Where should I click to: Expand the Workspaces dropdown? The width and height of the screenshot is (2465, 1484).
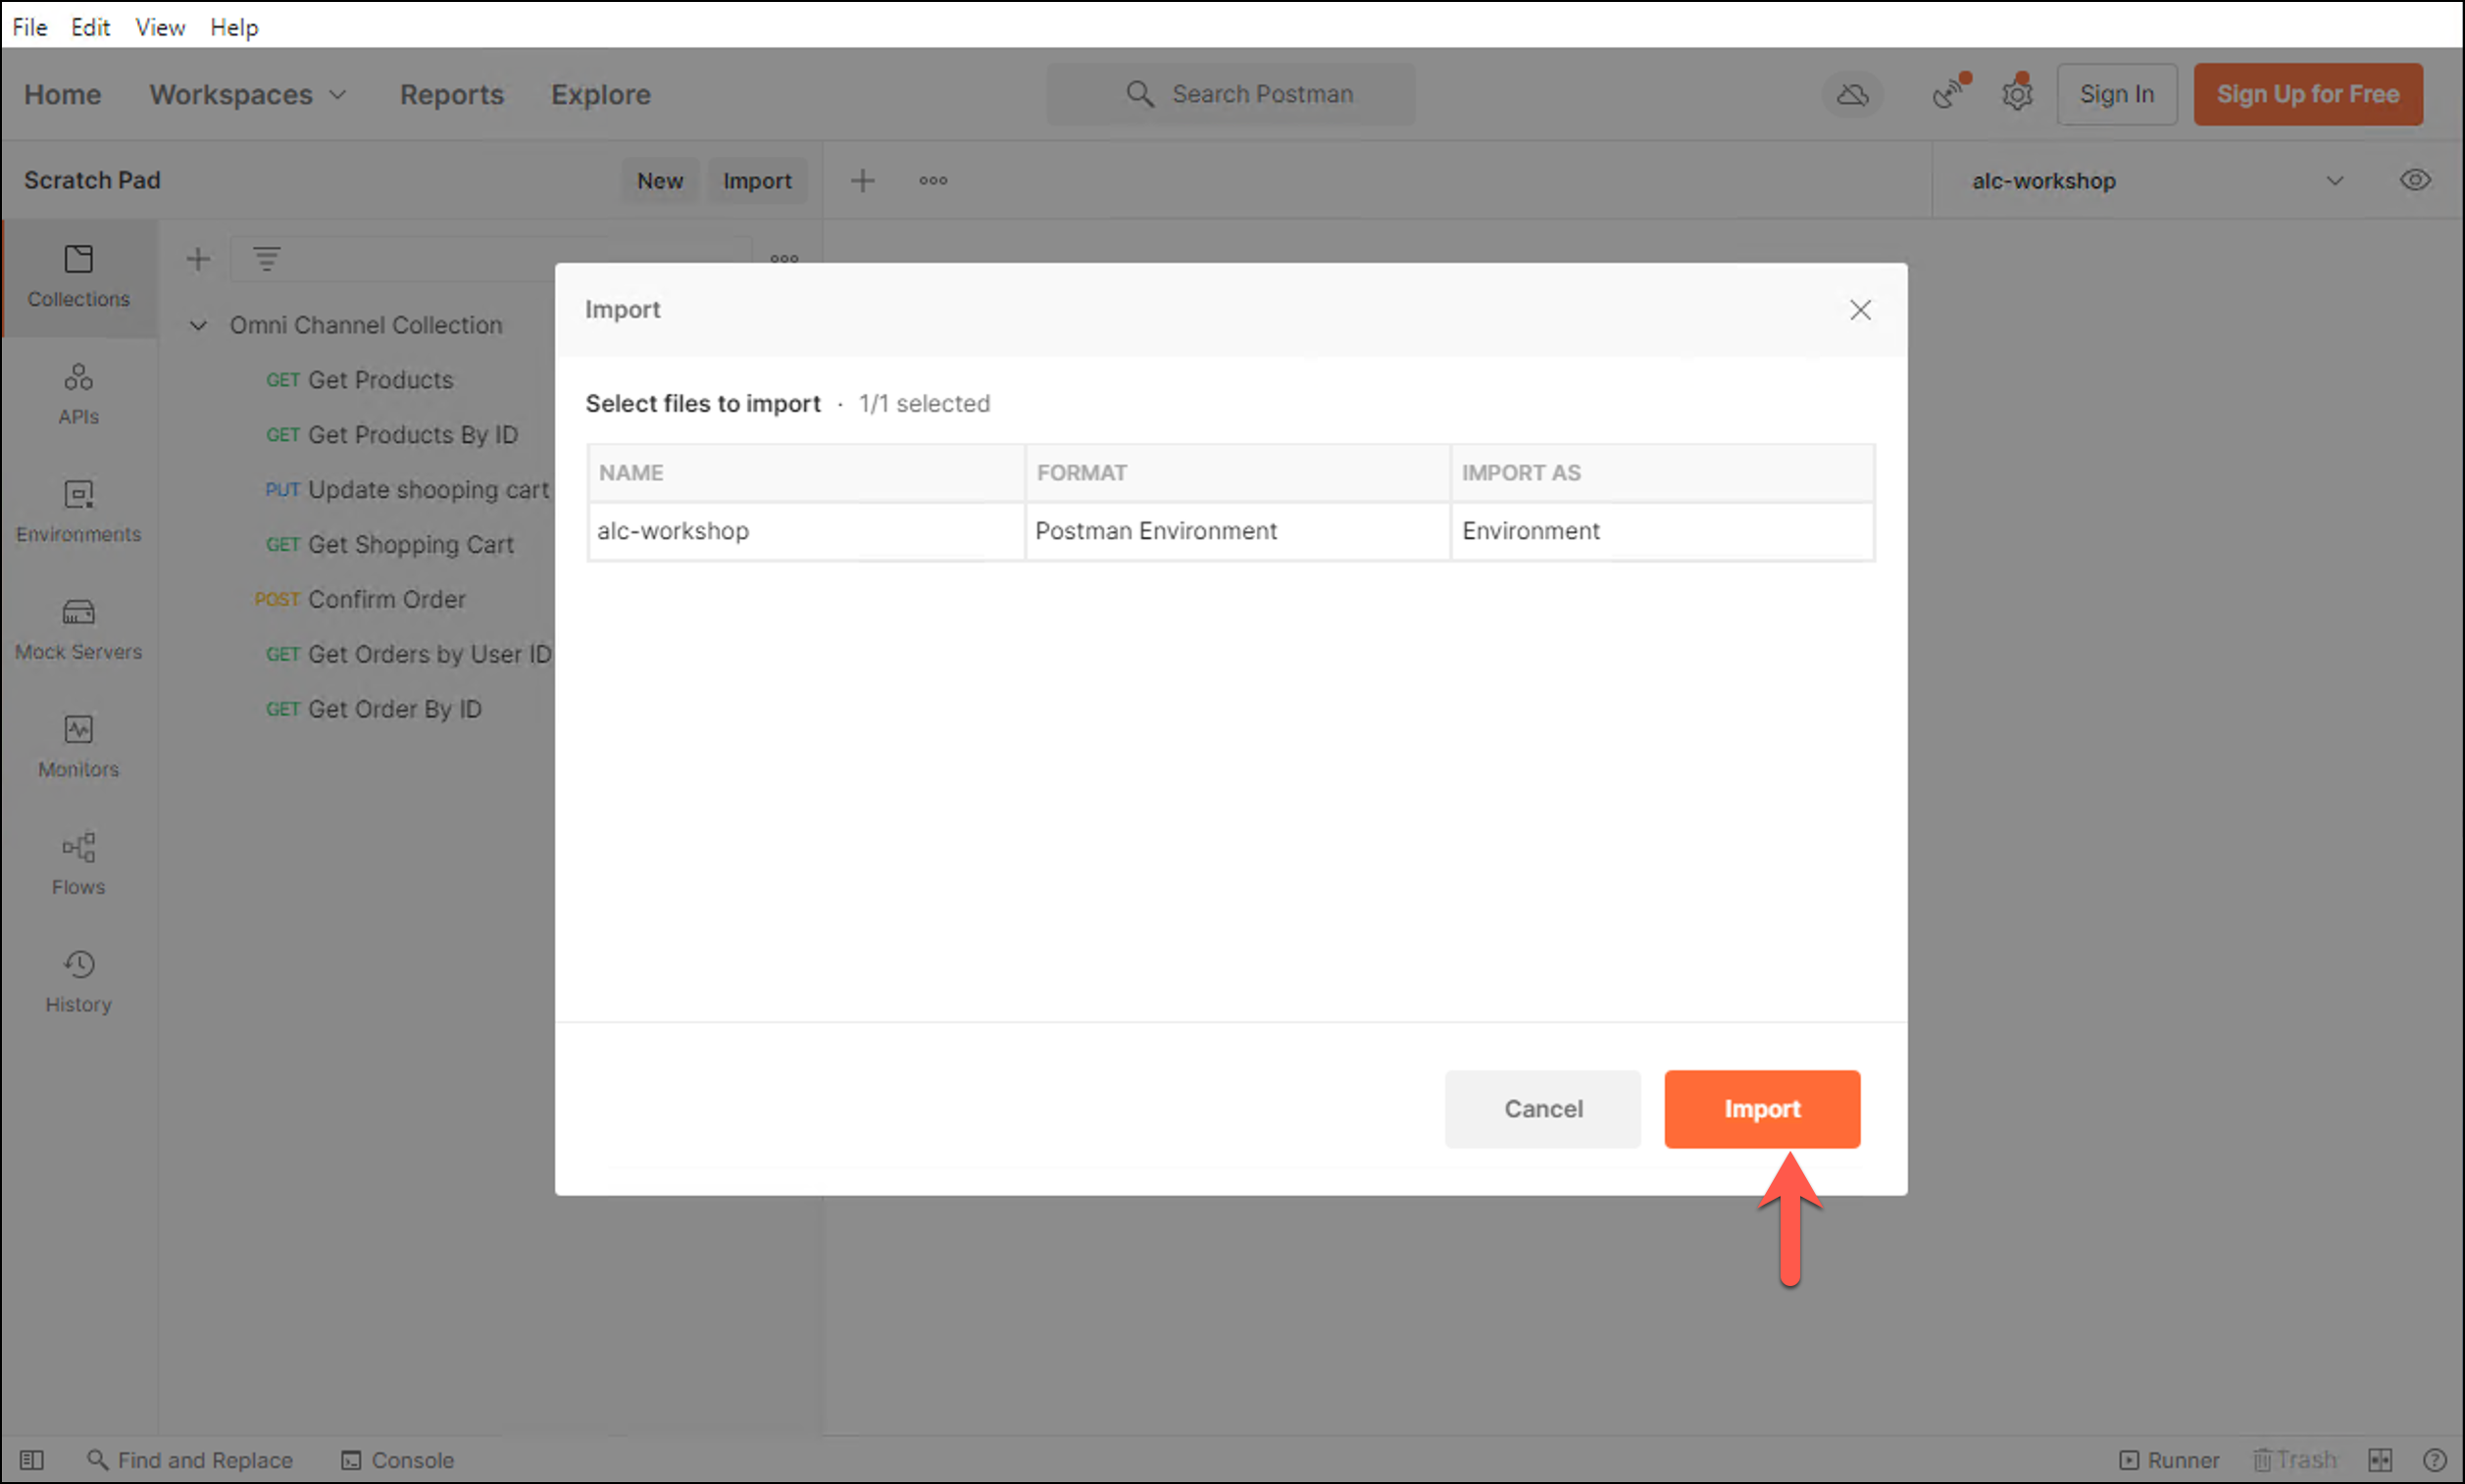pyautogui.click(x=248, y=94)
